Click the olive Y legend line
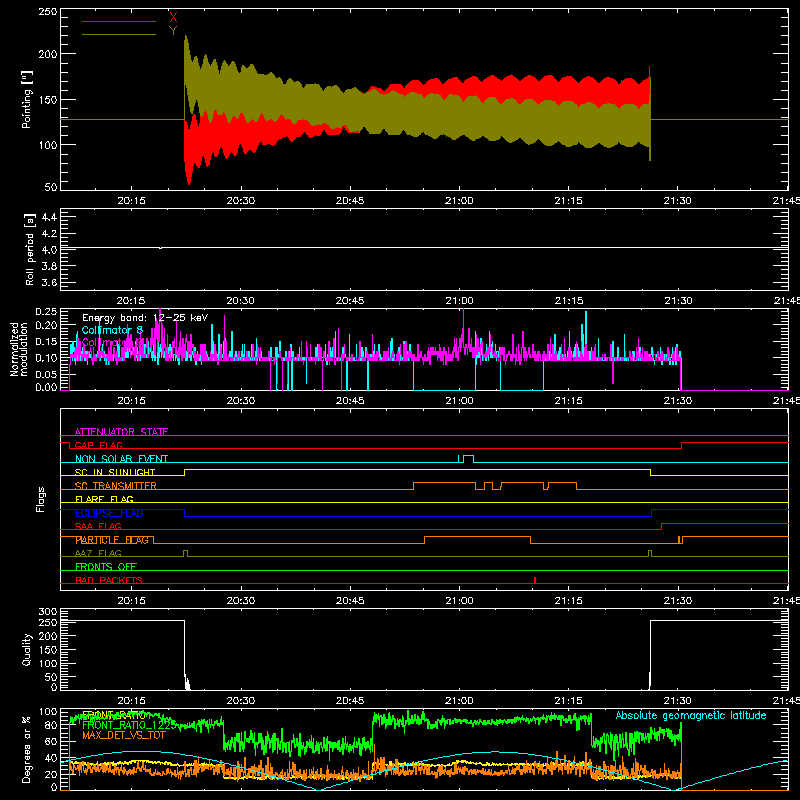 (x=119, y=34)
